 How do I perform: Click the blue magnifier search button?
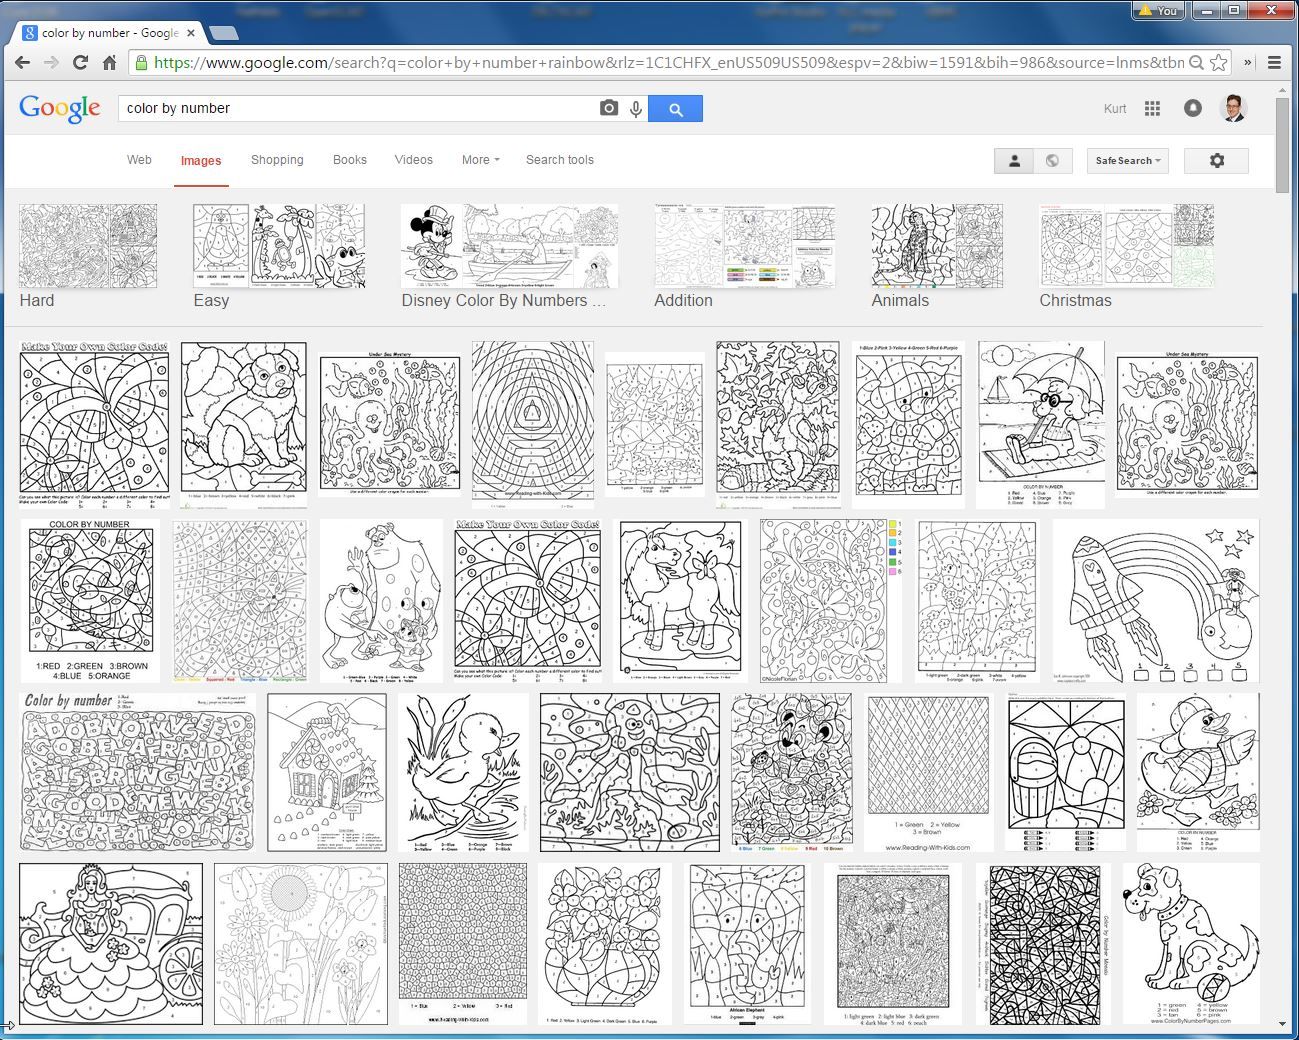click(x=675, y=108)
